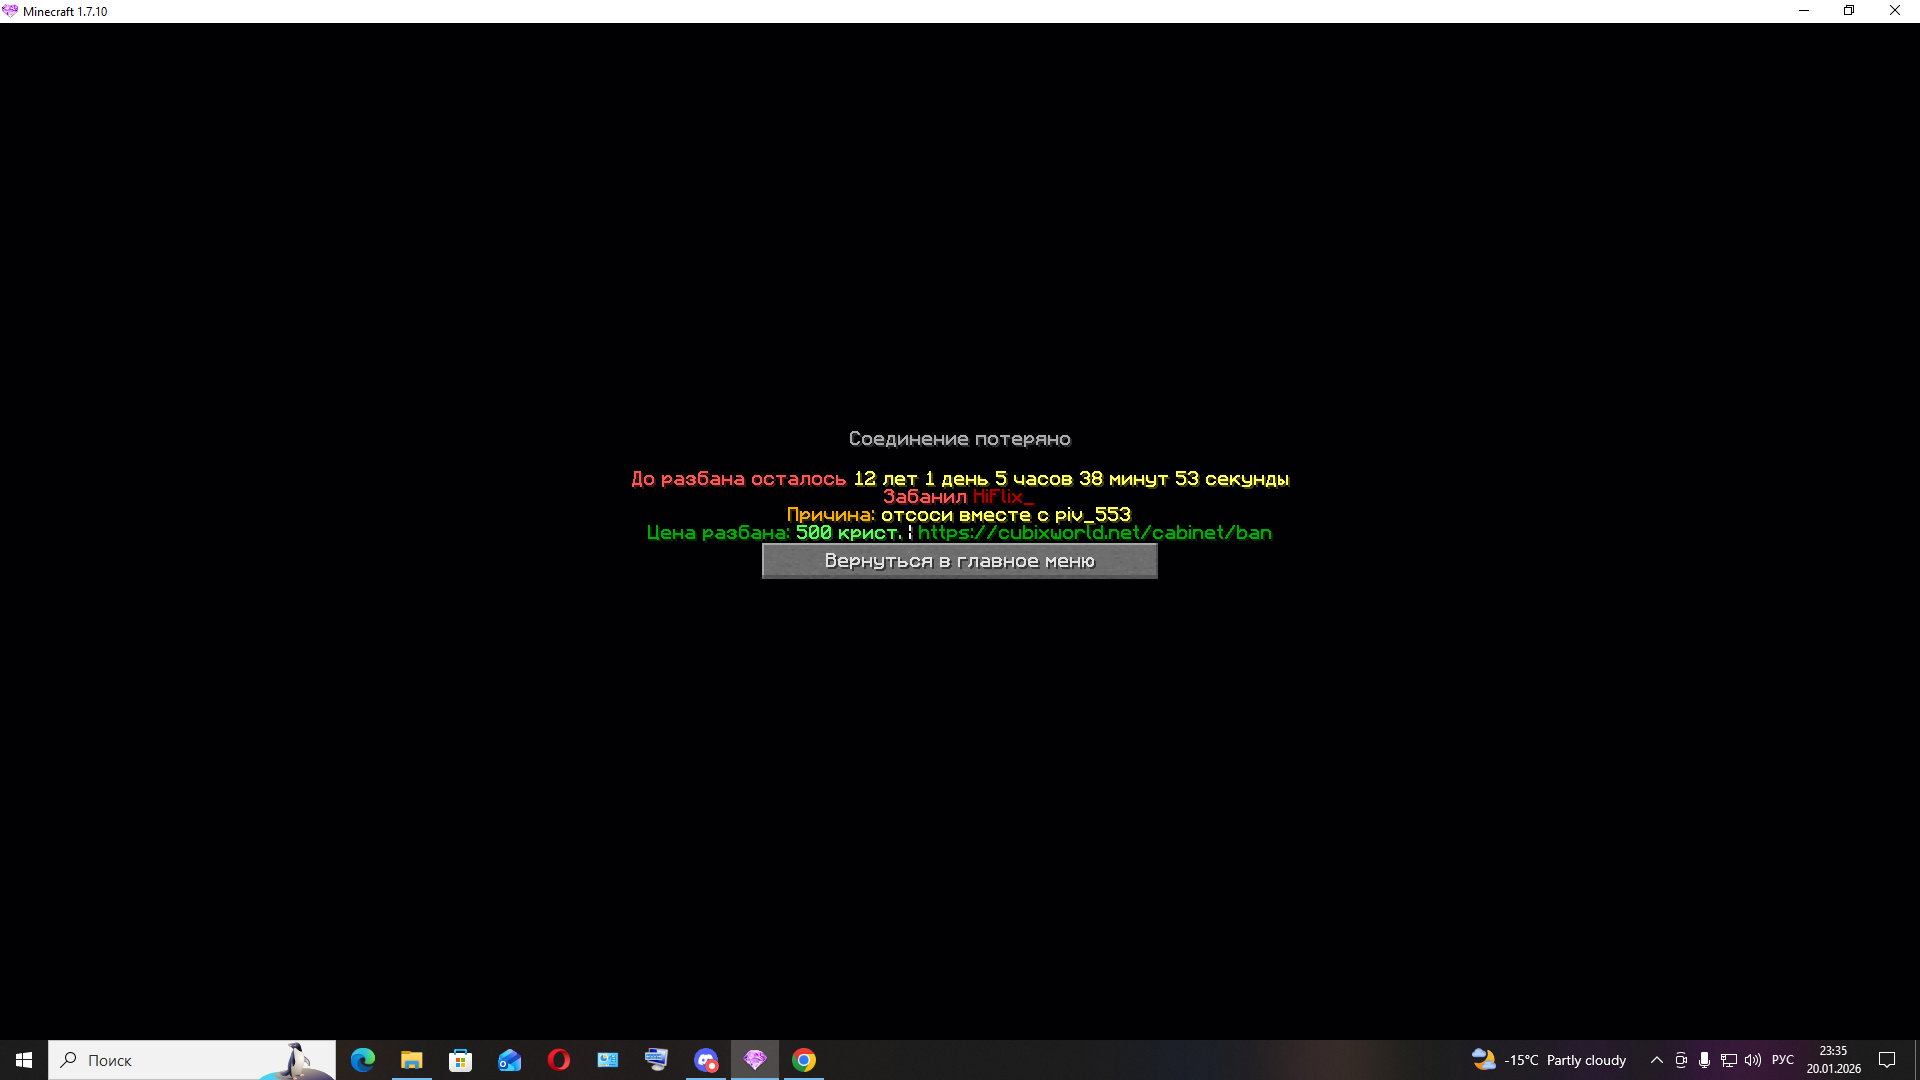Open Discord from the taskbar
Image resolution: width=1920 pixels, height=1080 pixels.
pos(706,1060)
